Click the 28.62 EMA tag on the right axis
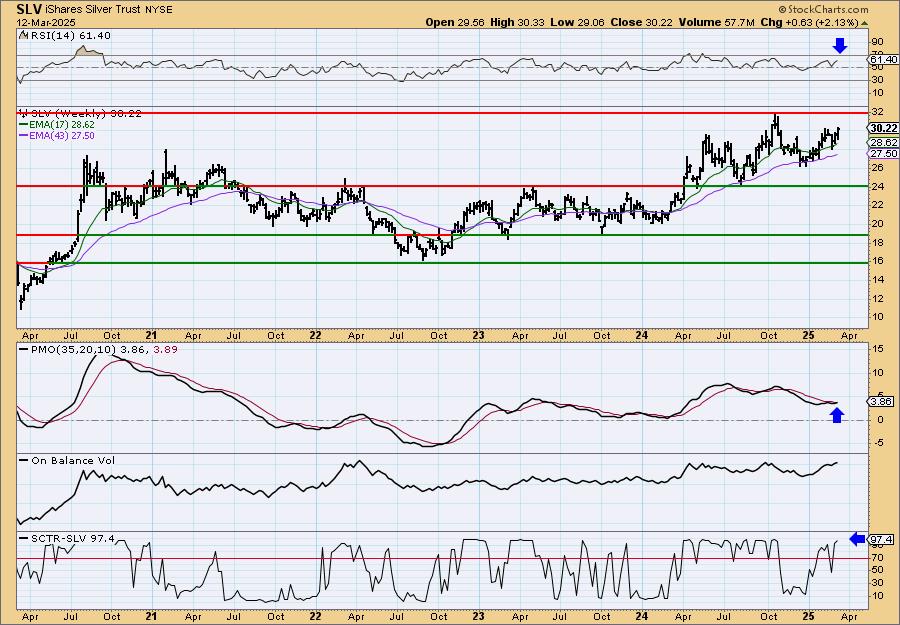The width and height of the screenshot is (900, 625). point(884,142)
